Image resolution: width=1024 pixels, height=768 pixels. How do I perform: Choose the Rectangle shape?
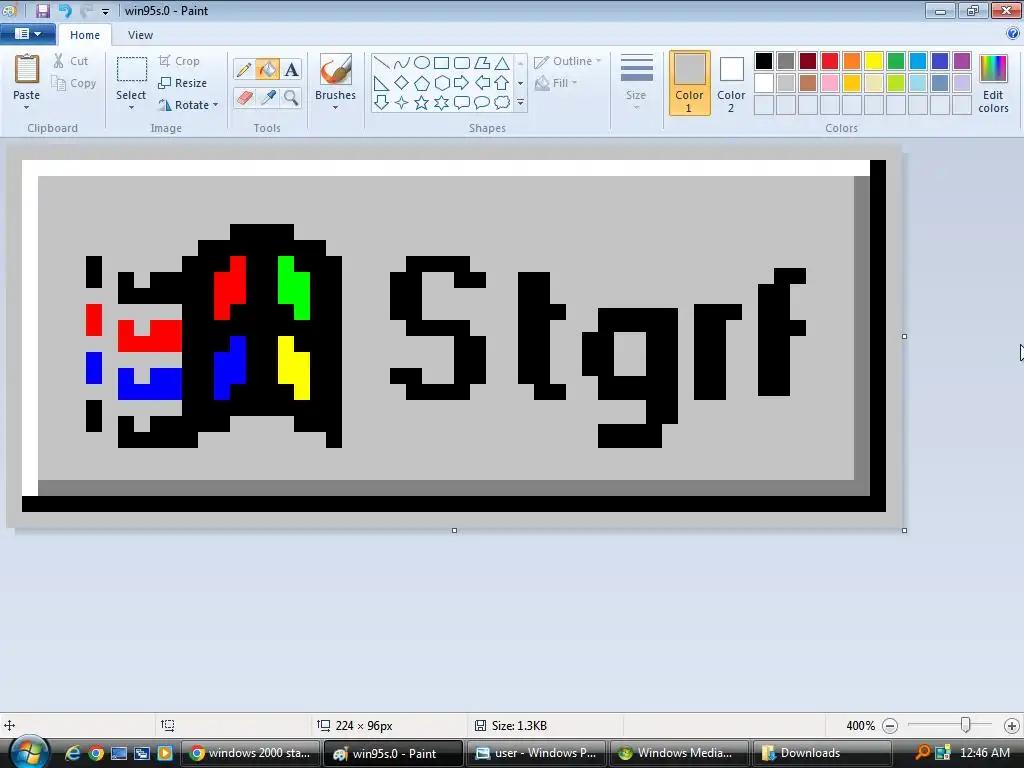pyautogui.click(x=441, y=63)
